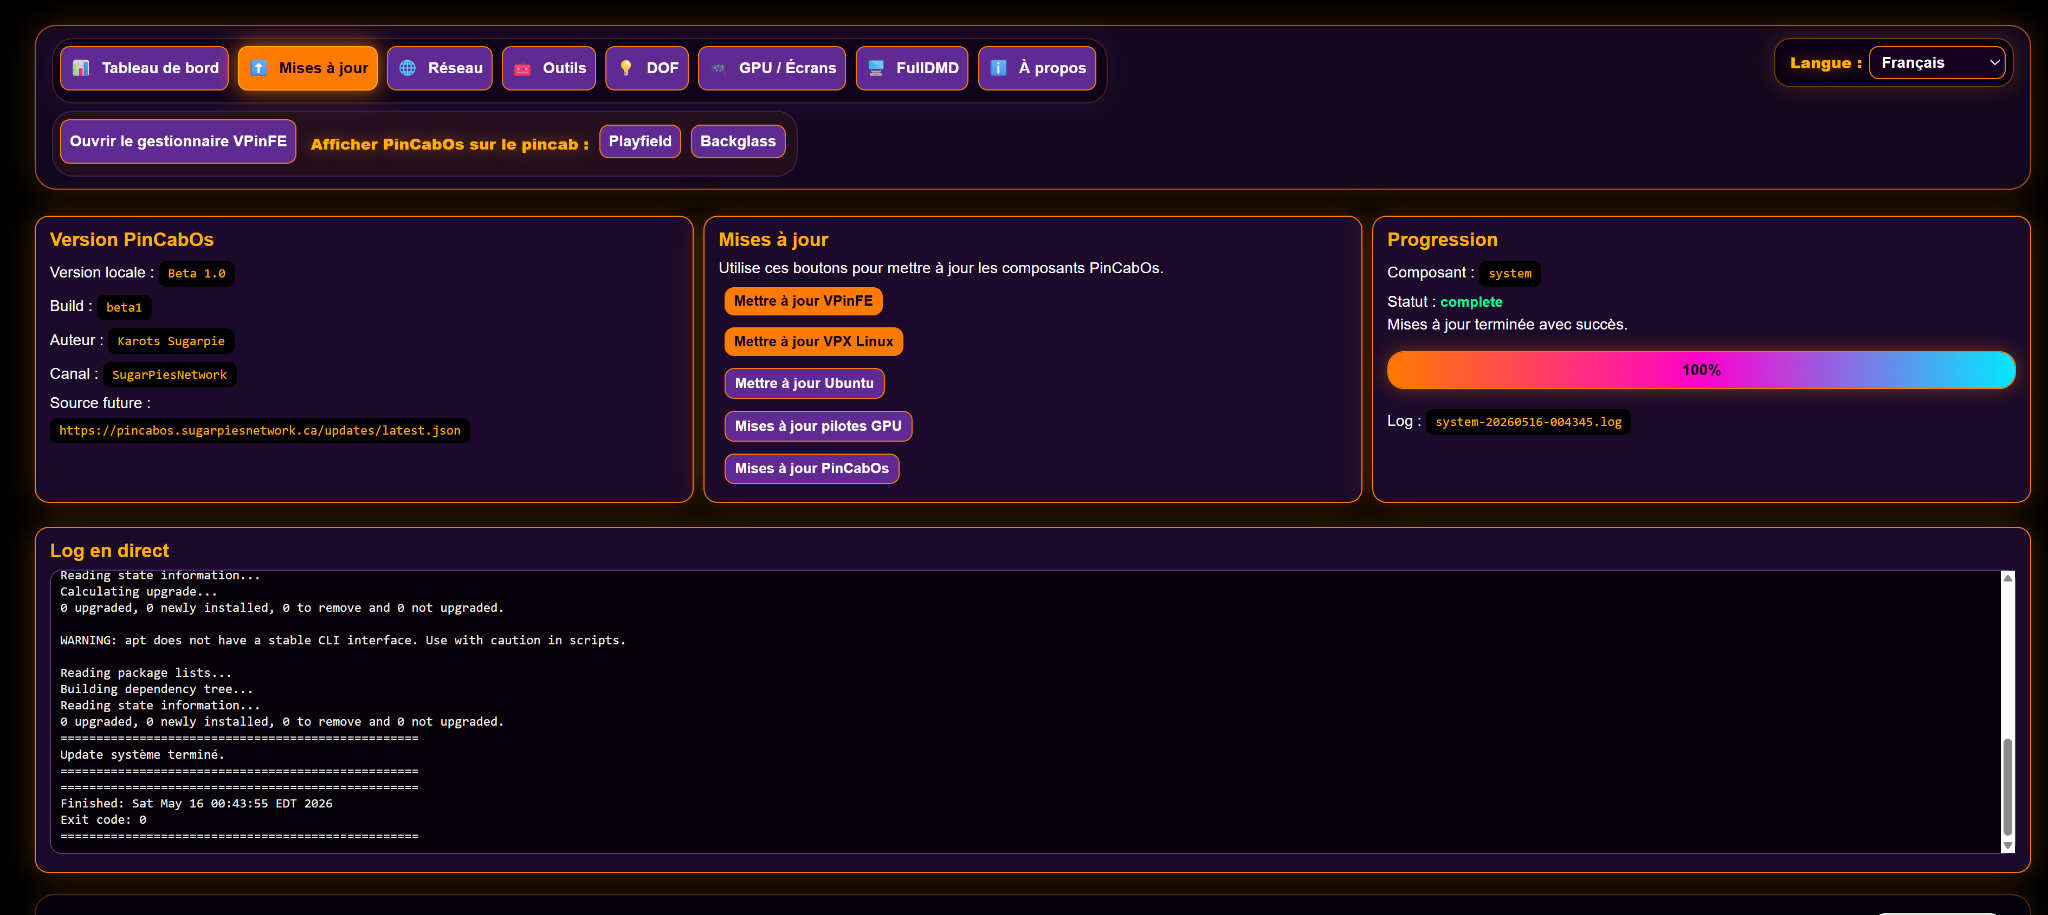Click the system component value
The width and height of the screenshot is (2048, 915).
pyautogui.click(x=1510, y=274)
